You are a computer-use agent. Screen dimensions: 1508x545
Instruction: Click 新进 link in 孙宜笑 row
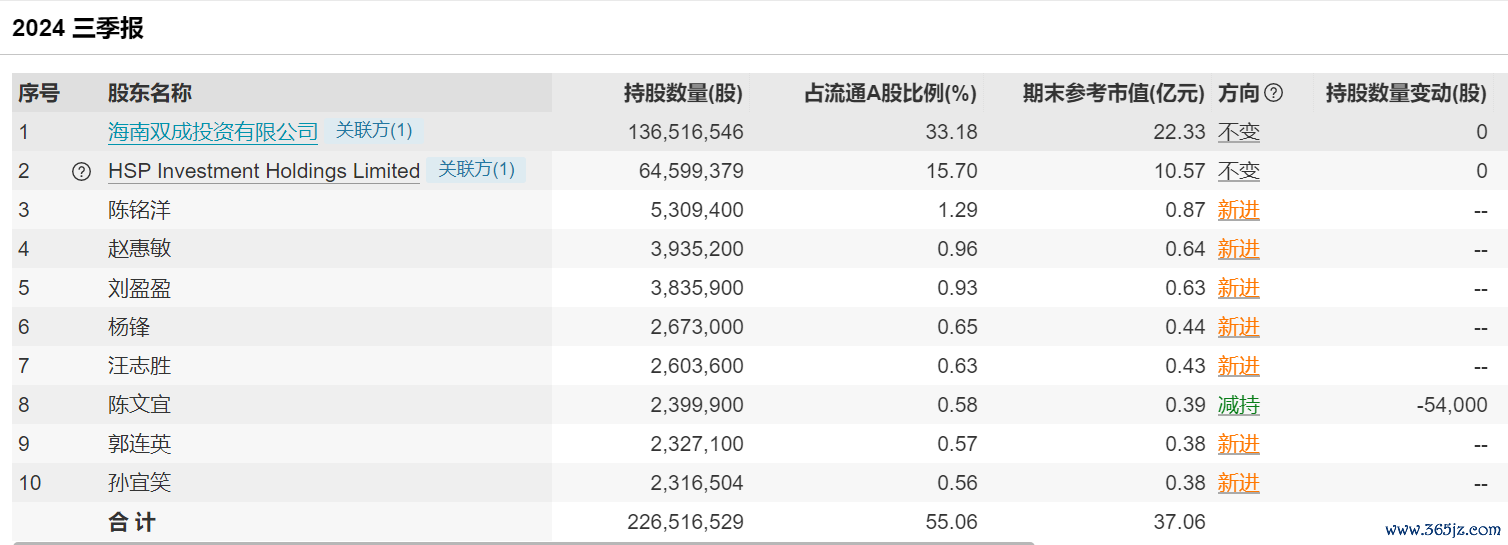click(x=1238, y=483)
